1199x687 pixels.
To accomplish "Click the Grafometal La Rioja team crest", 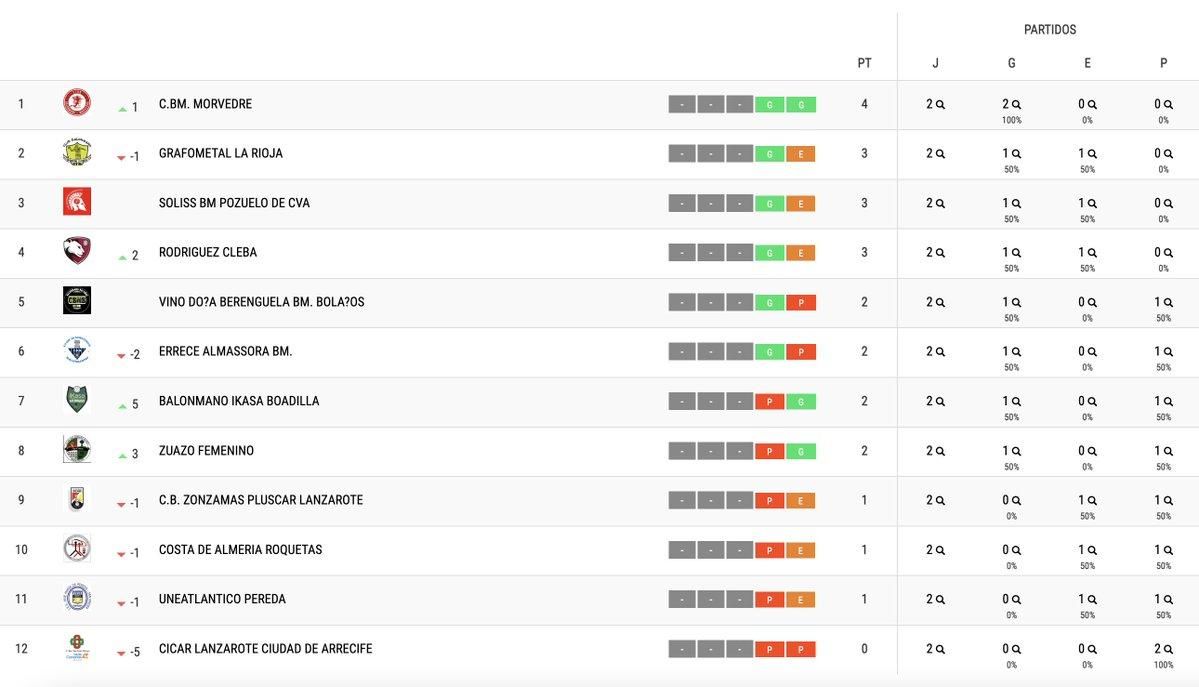I will 77,153.
